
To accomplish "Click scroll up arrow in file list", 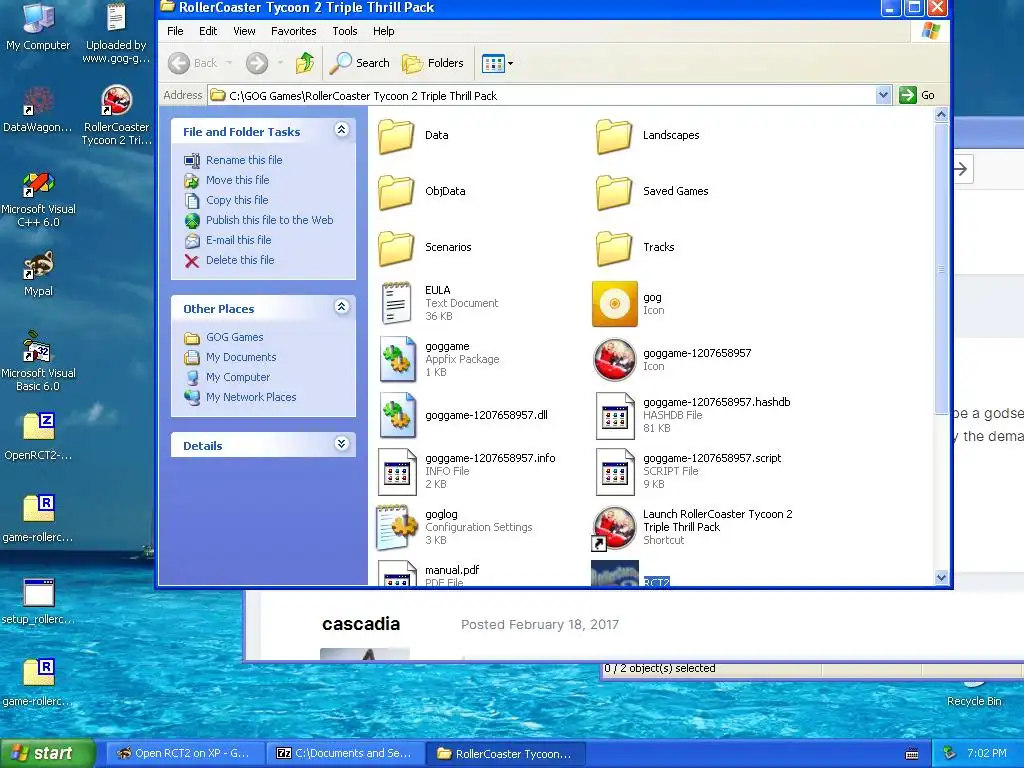I will coord(941,115).
